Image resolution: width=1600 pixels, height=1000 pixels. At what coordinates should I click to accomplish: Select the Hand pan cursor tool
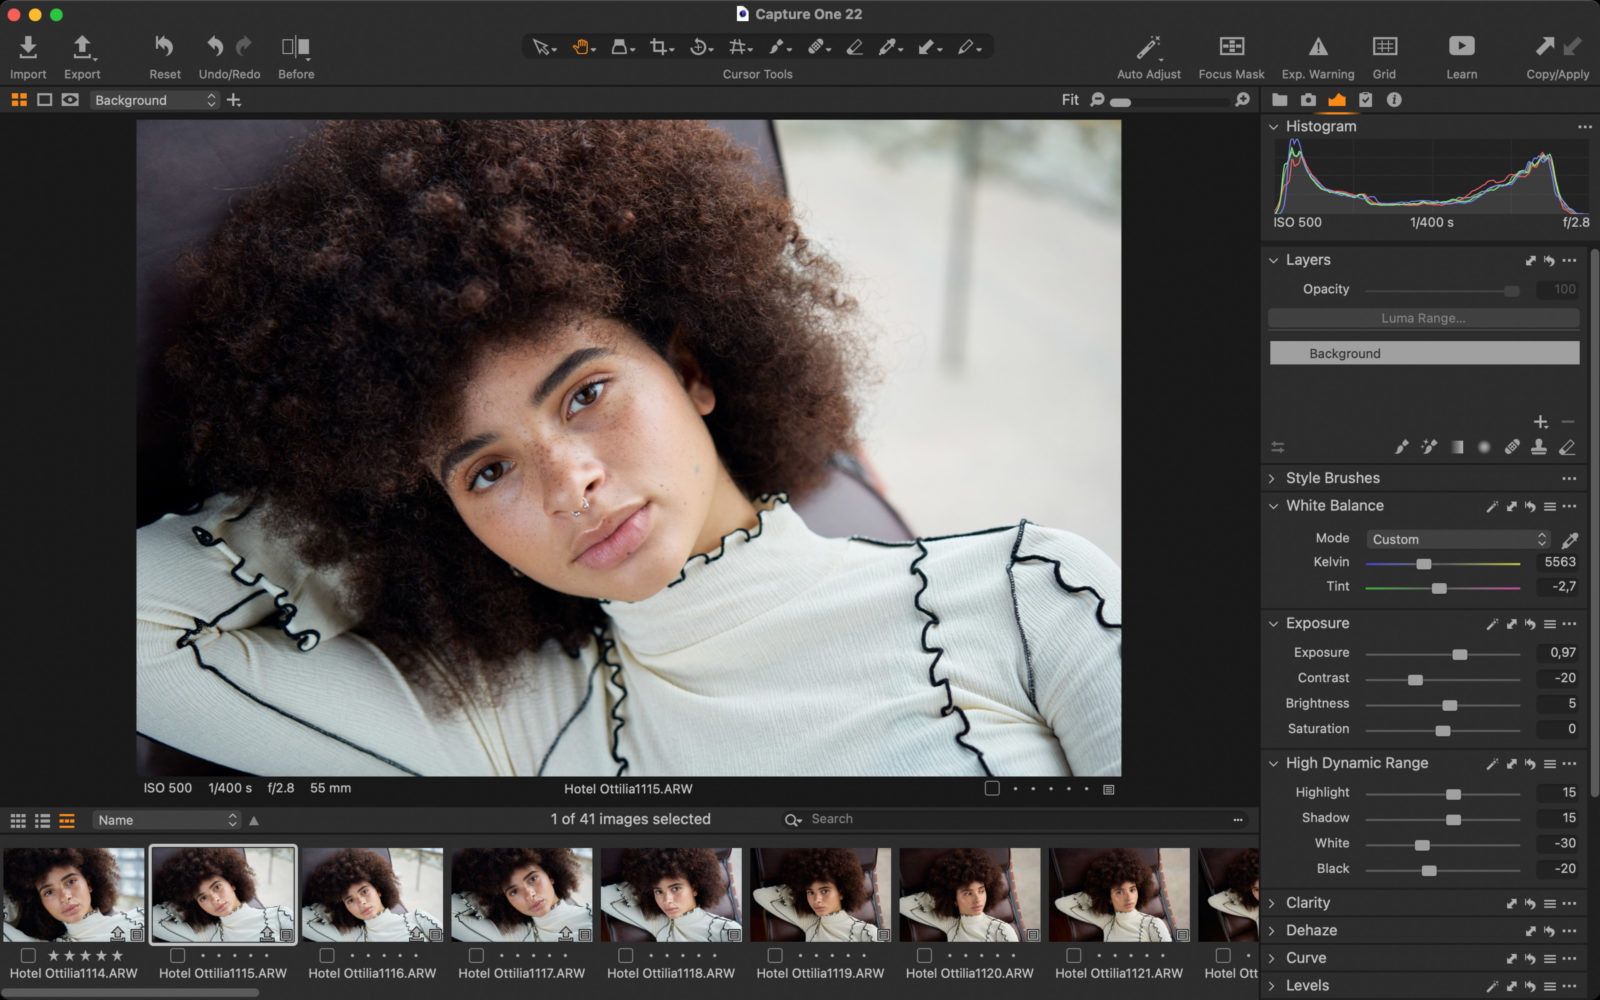[583, 46]
